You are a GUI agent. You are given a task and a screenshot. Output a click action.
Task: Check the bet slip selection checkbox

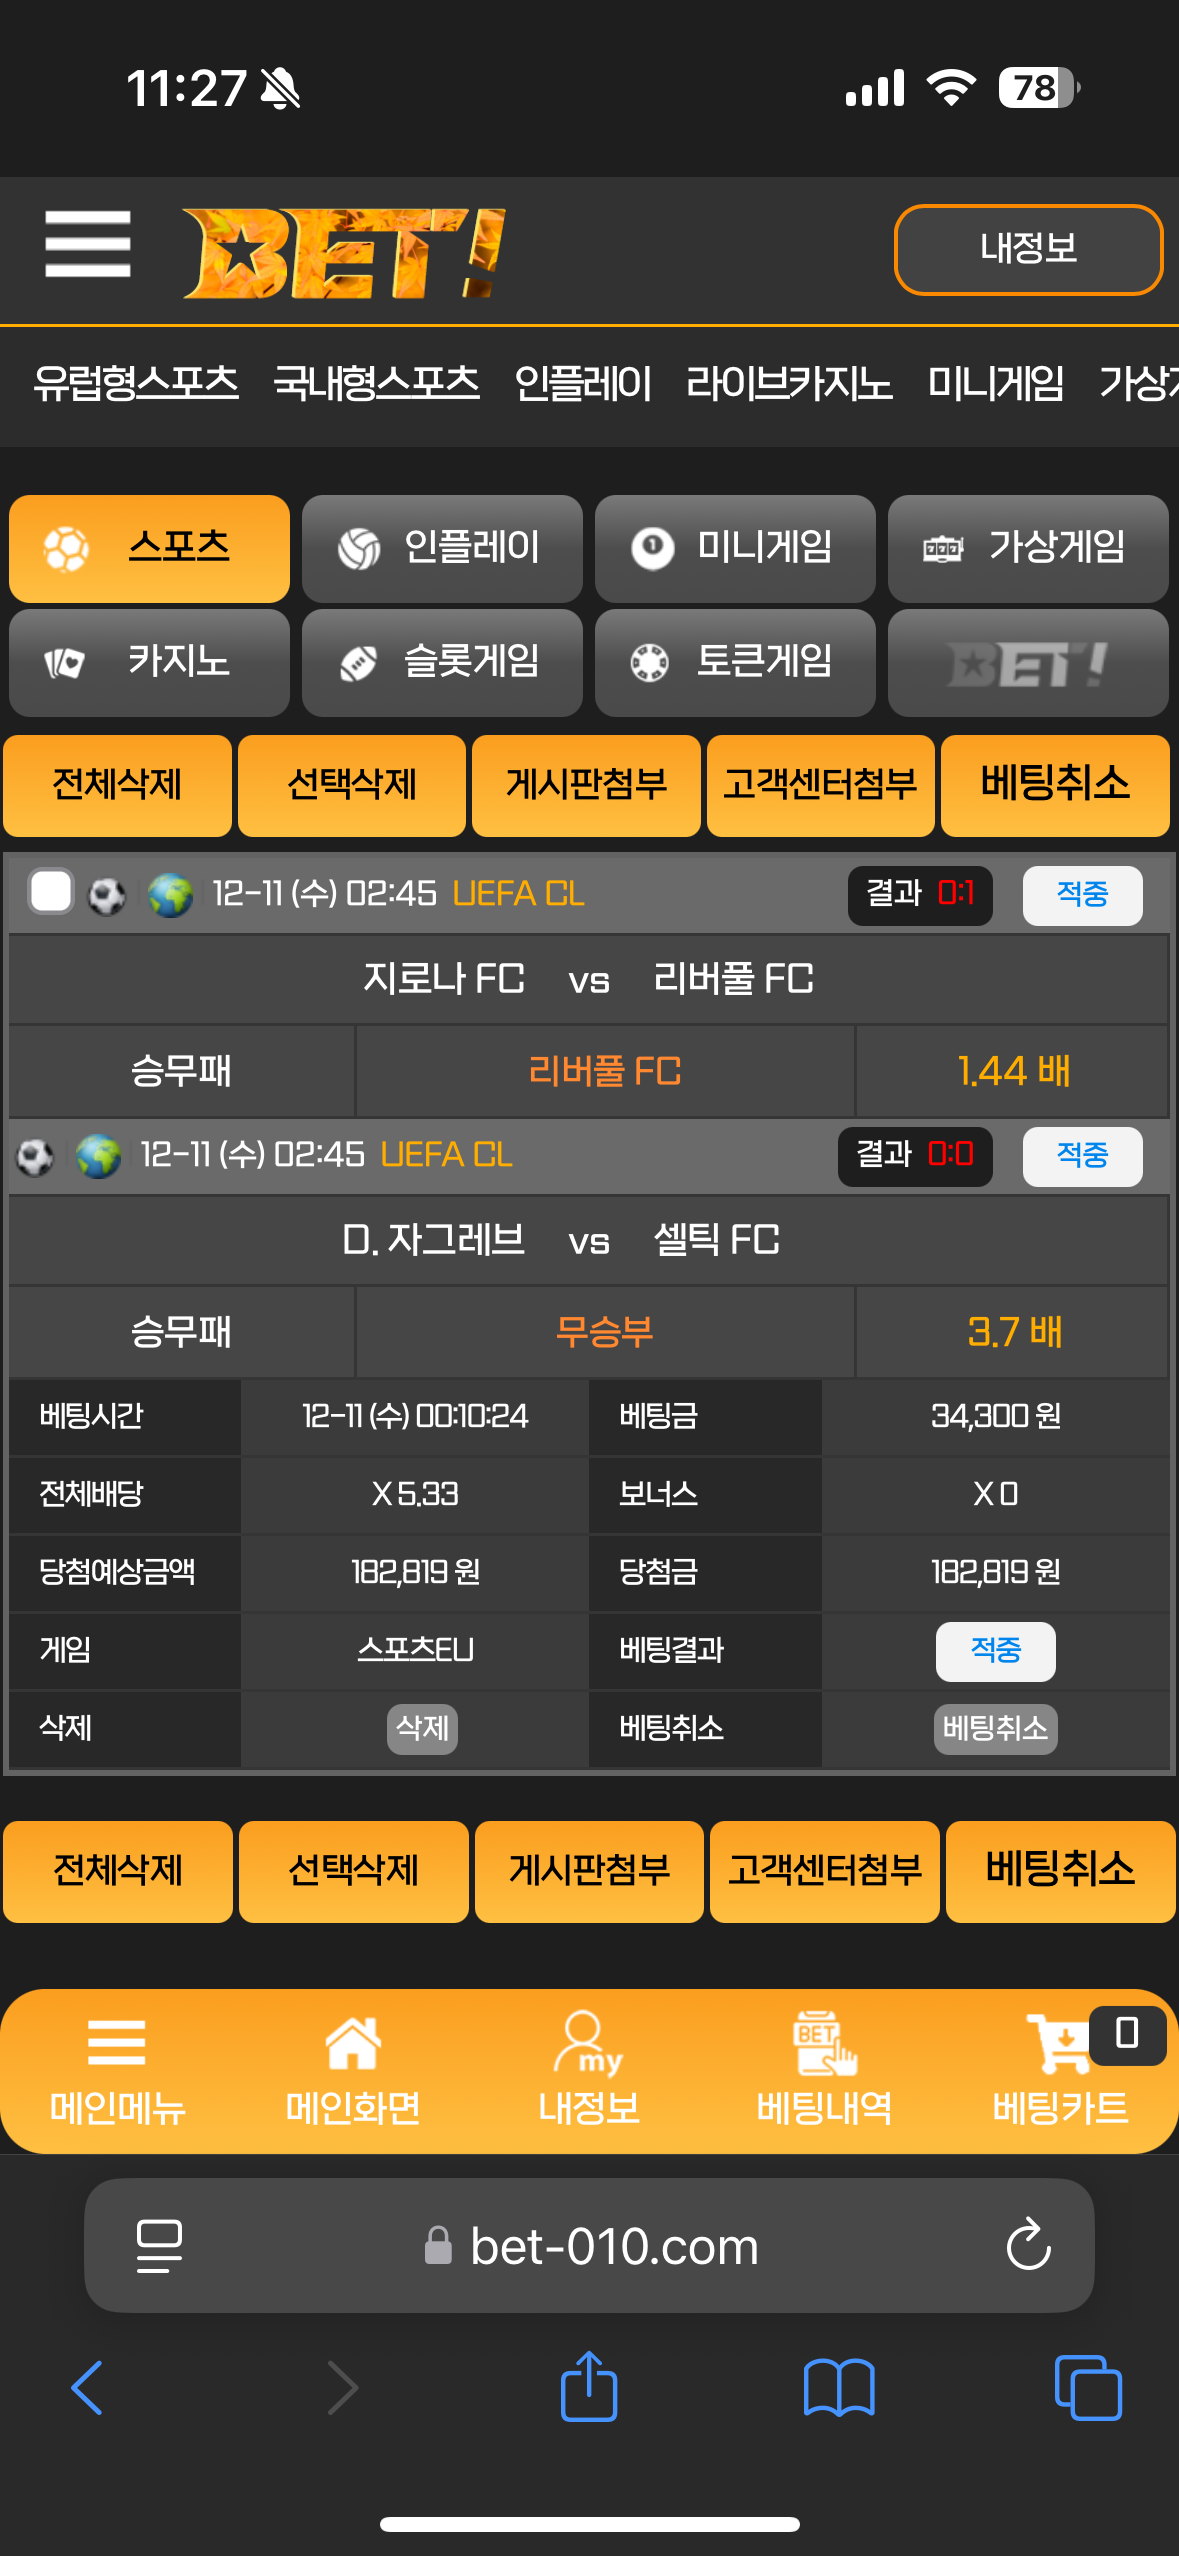[x=51, y=892]
